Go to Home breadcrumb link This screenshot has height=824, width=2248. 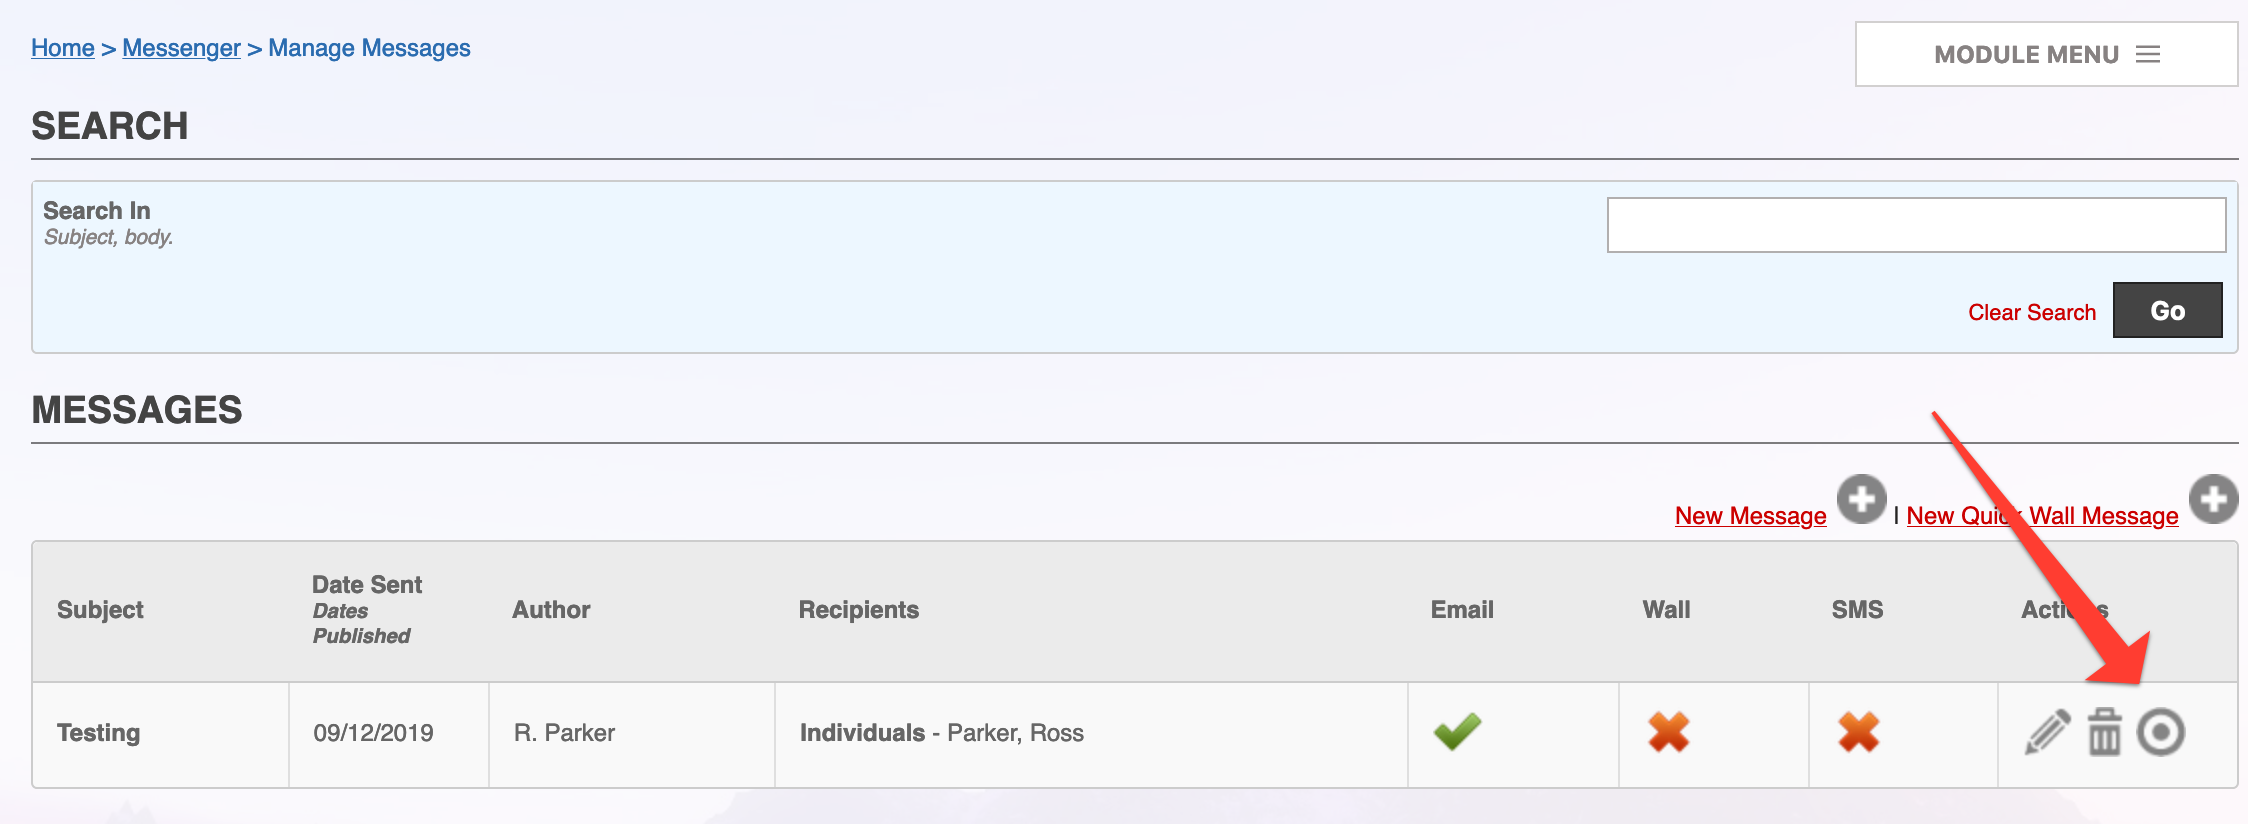point(63,48)
